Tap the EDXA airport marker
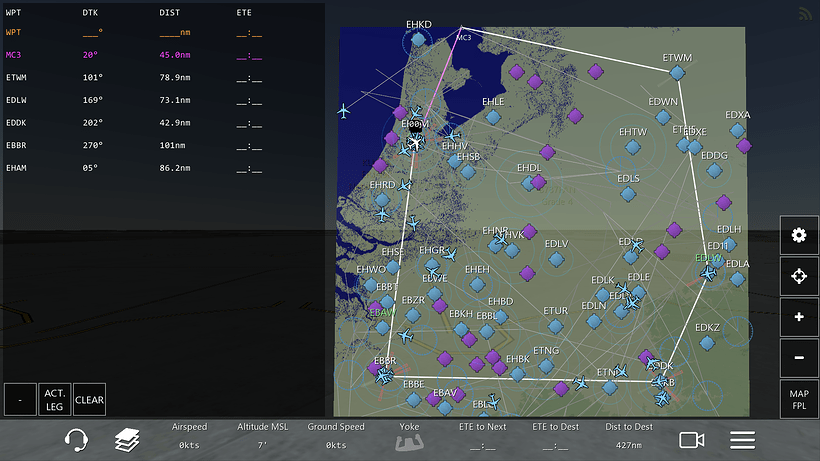The image size is (820, 461). [737, 130]
